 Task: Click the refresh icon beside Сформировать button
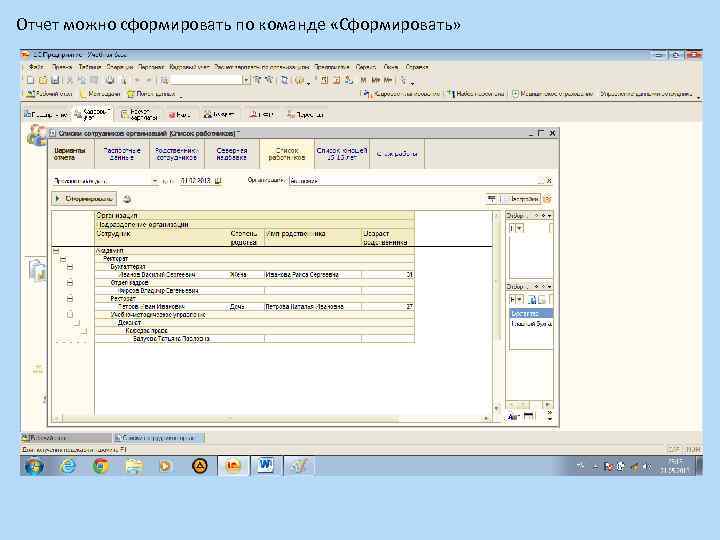coord(127,199)
